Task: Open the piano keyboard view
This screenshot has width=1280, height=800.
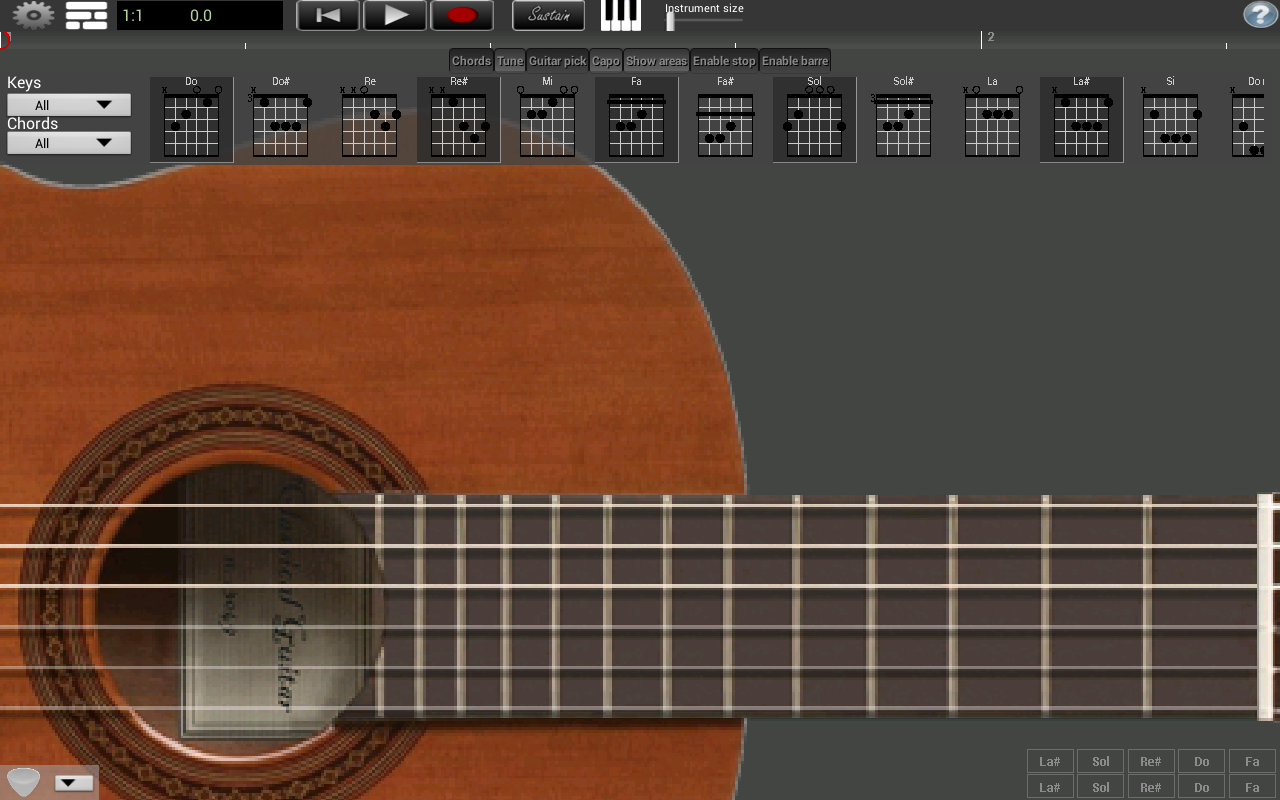Action: pyautogui.click(x=620, y=15)
